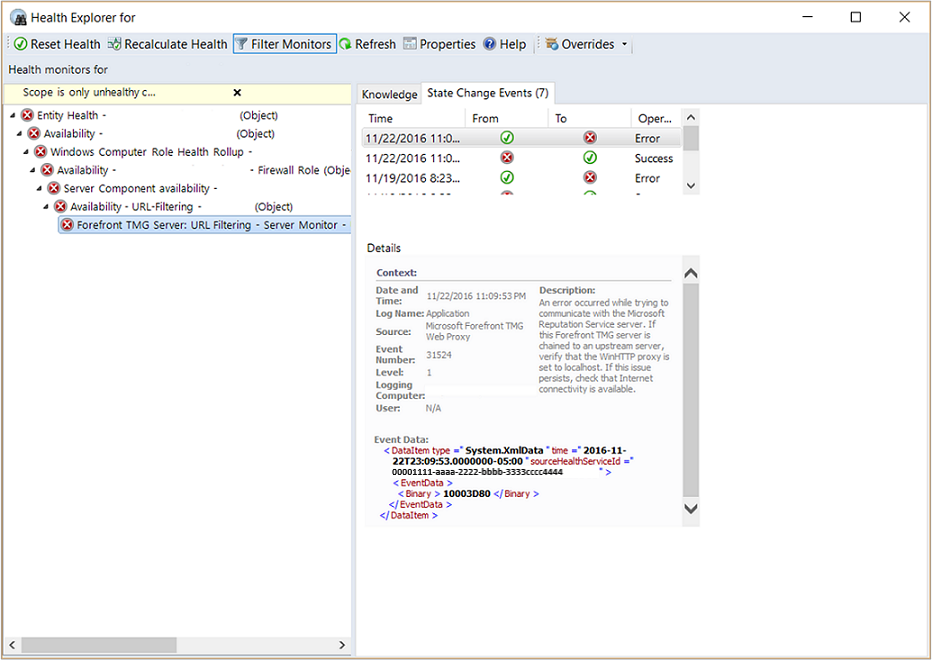Sort events by the From column header
Screen dimensions: 932x660
507,118
